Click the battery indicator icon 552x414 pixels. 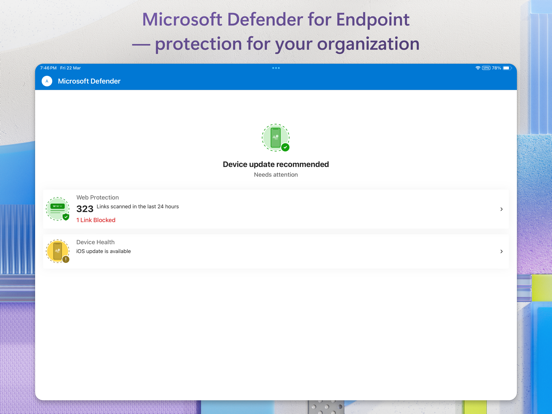click(507, 68)
